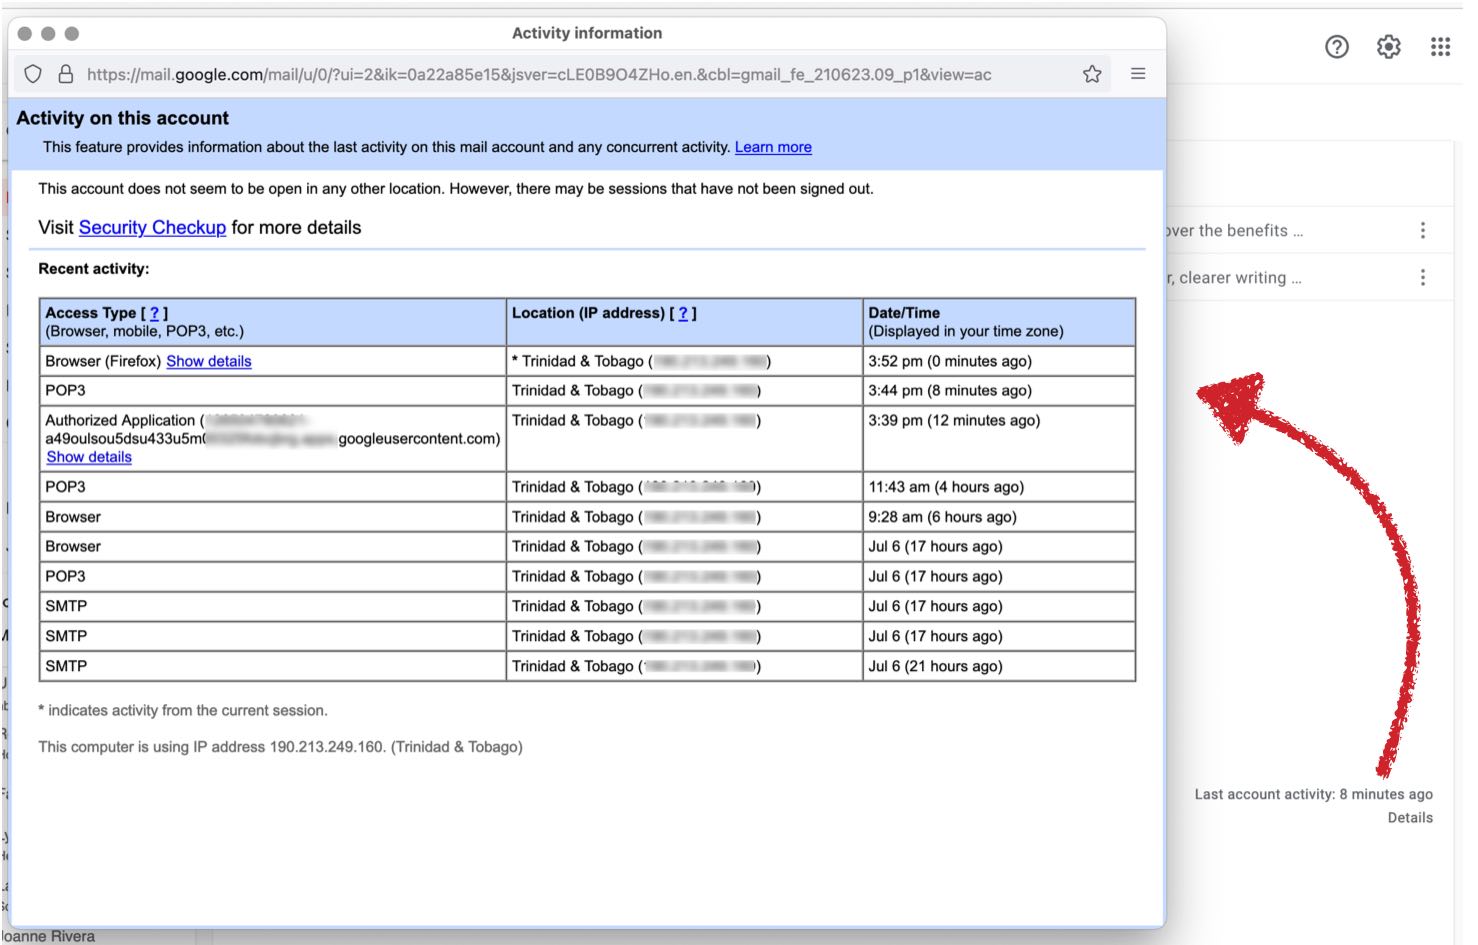
Task: Click the Joanne Rivera name at bottom
Action: (x=50, y=936)
